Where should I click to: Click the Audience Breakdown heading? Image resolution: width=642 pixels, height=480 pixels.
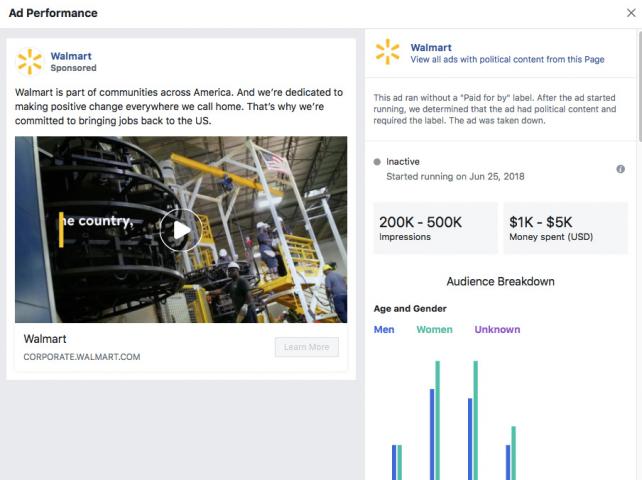(500, 282)
